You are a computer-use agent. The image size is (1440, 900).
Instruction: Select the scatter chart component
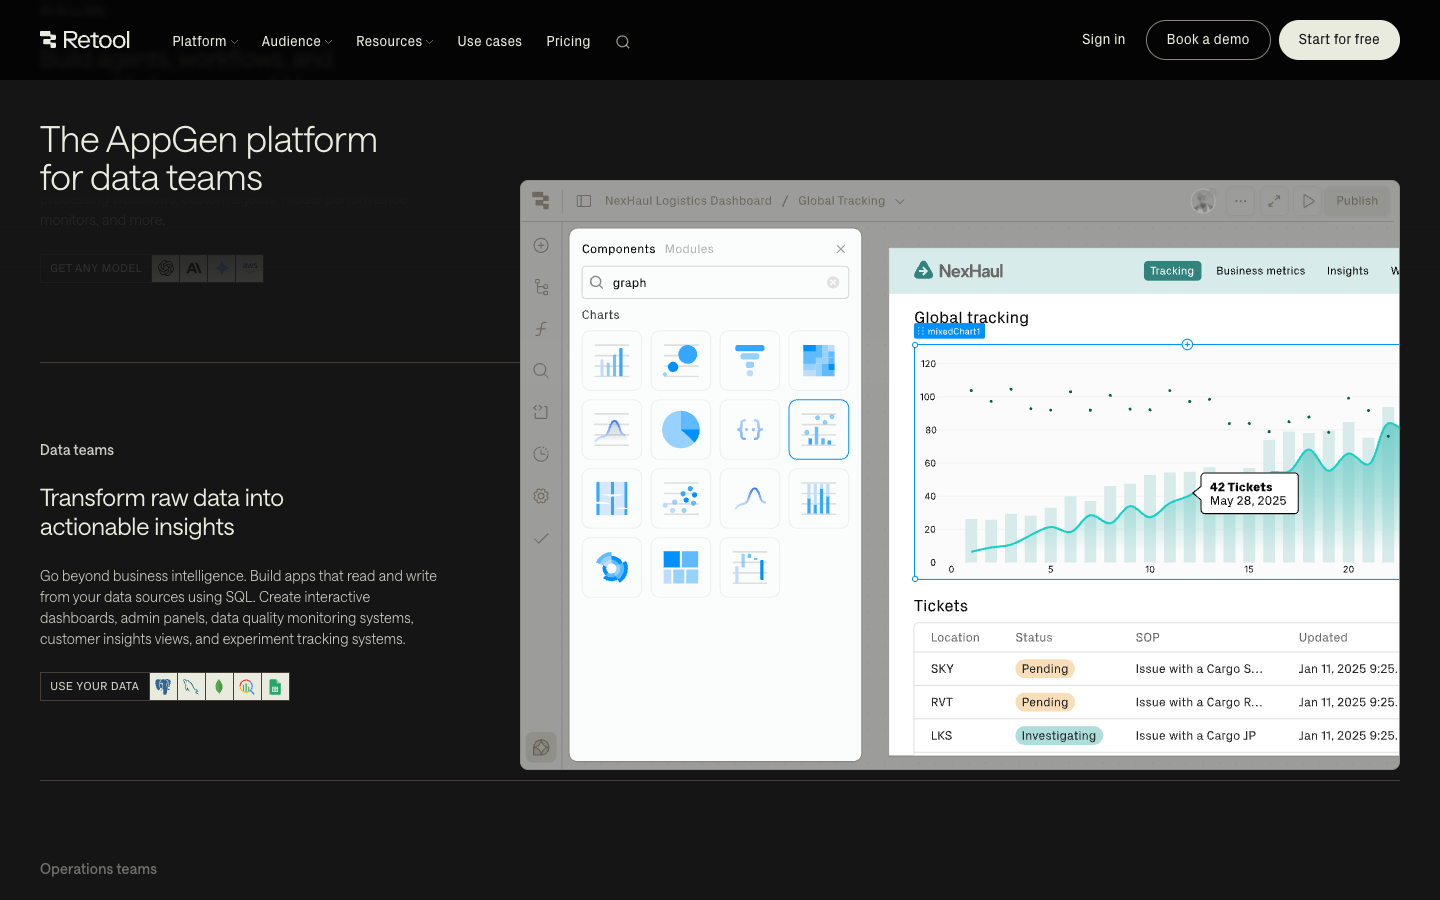pyautogui.click(x=681, y=498)
